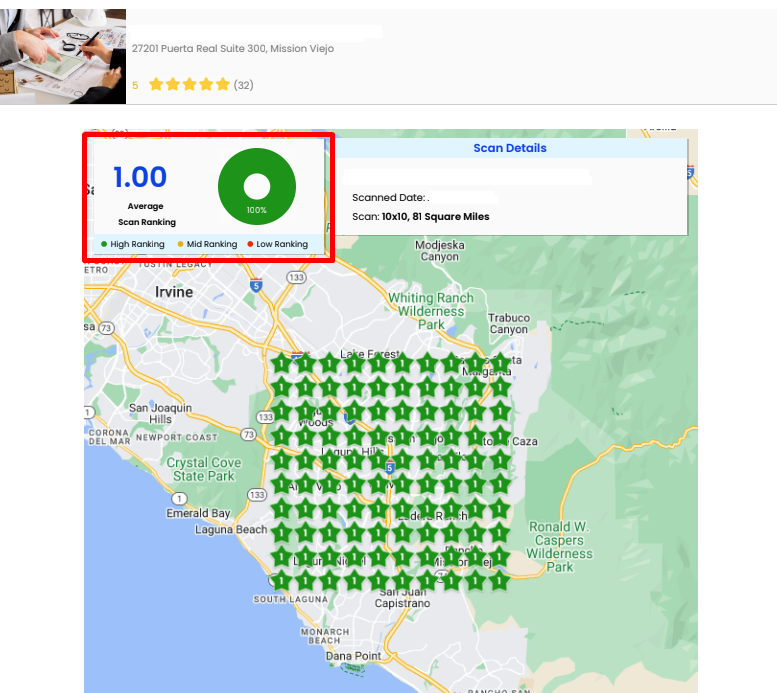Click the top-right corner star marker in grid
The width and height of the screenshot is (777, 693).
[500, 363]
